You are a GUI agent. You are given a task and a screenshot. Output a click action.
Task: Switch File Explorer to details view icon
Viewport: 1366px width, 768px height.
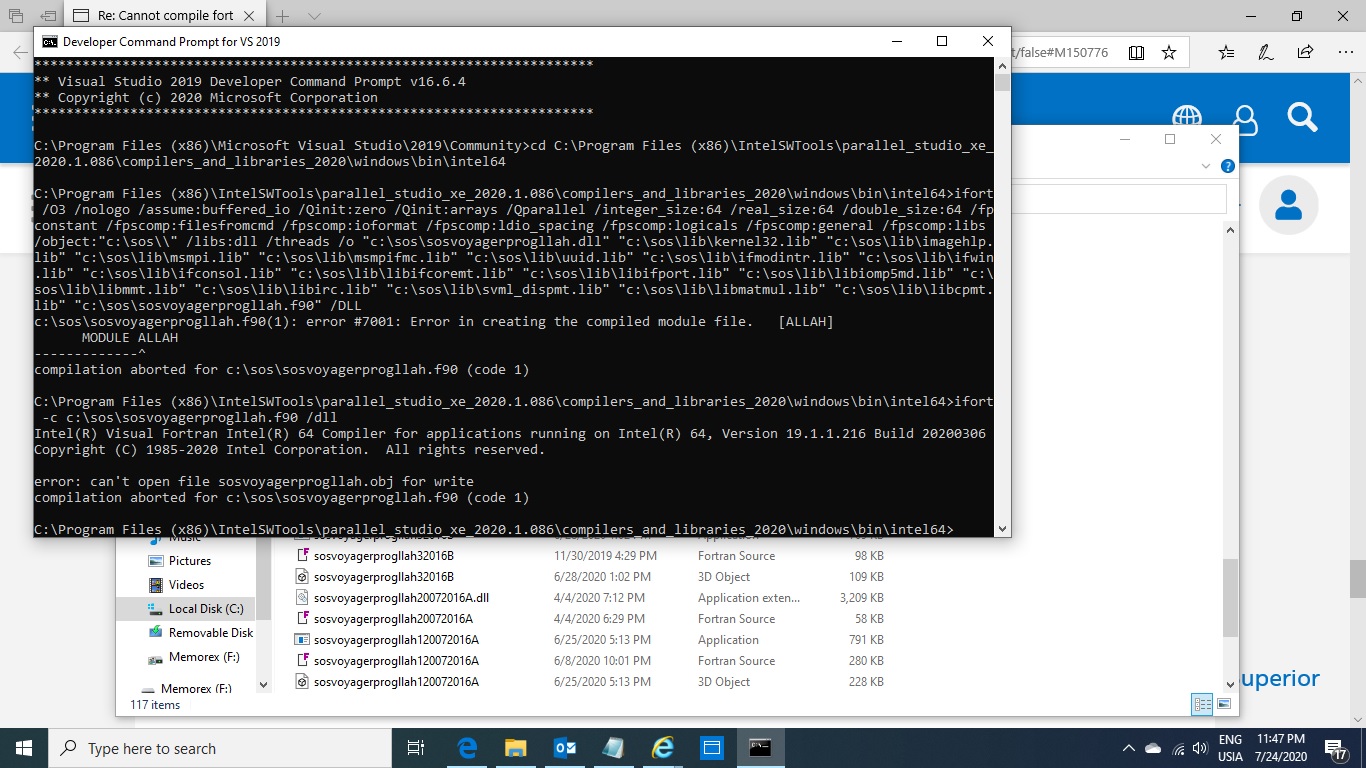pyautogui.click(x=1203, y=704)
